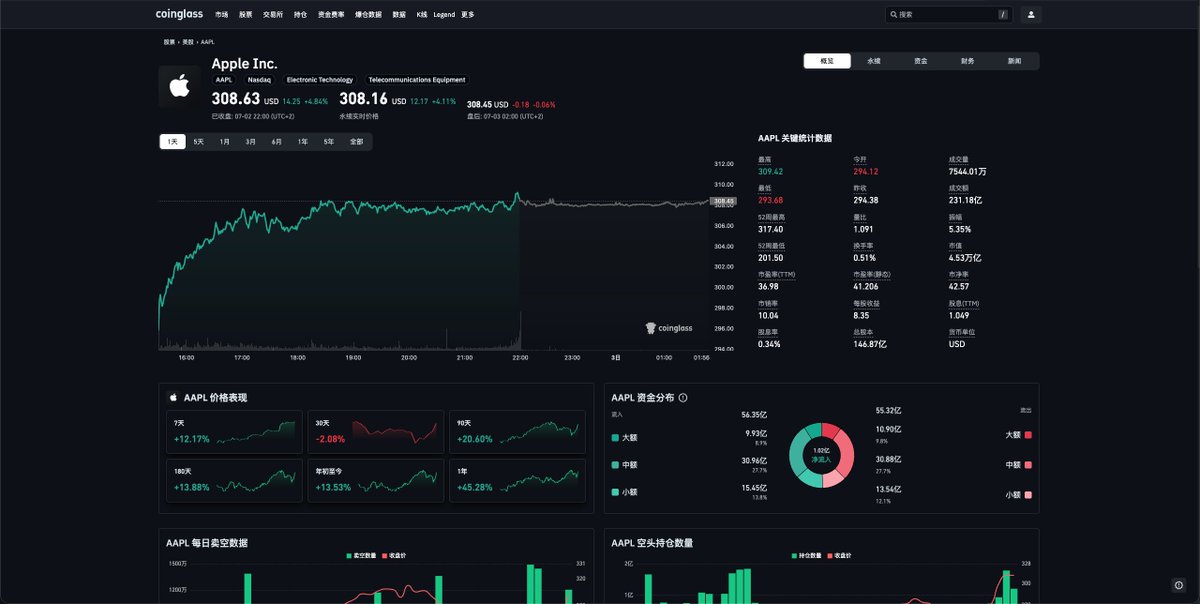Image resolution: width=1200 pixels, height=604 pixels.
Task: Select the 全部 chart range
Action: pyautogui.click(x=357, y=142)
